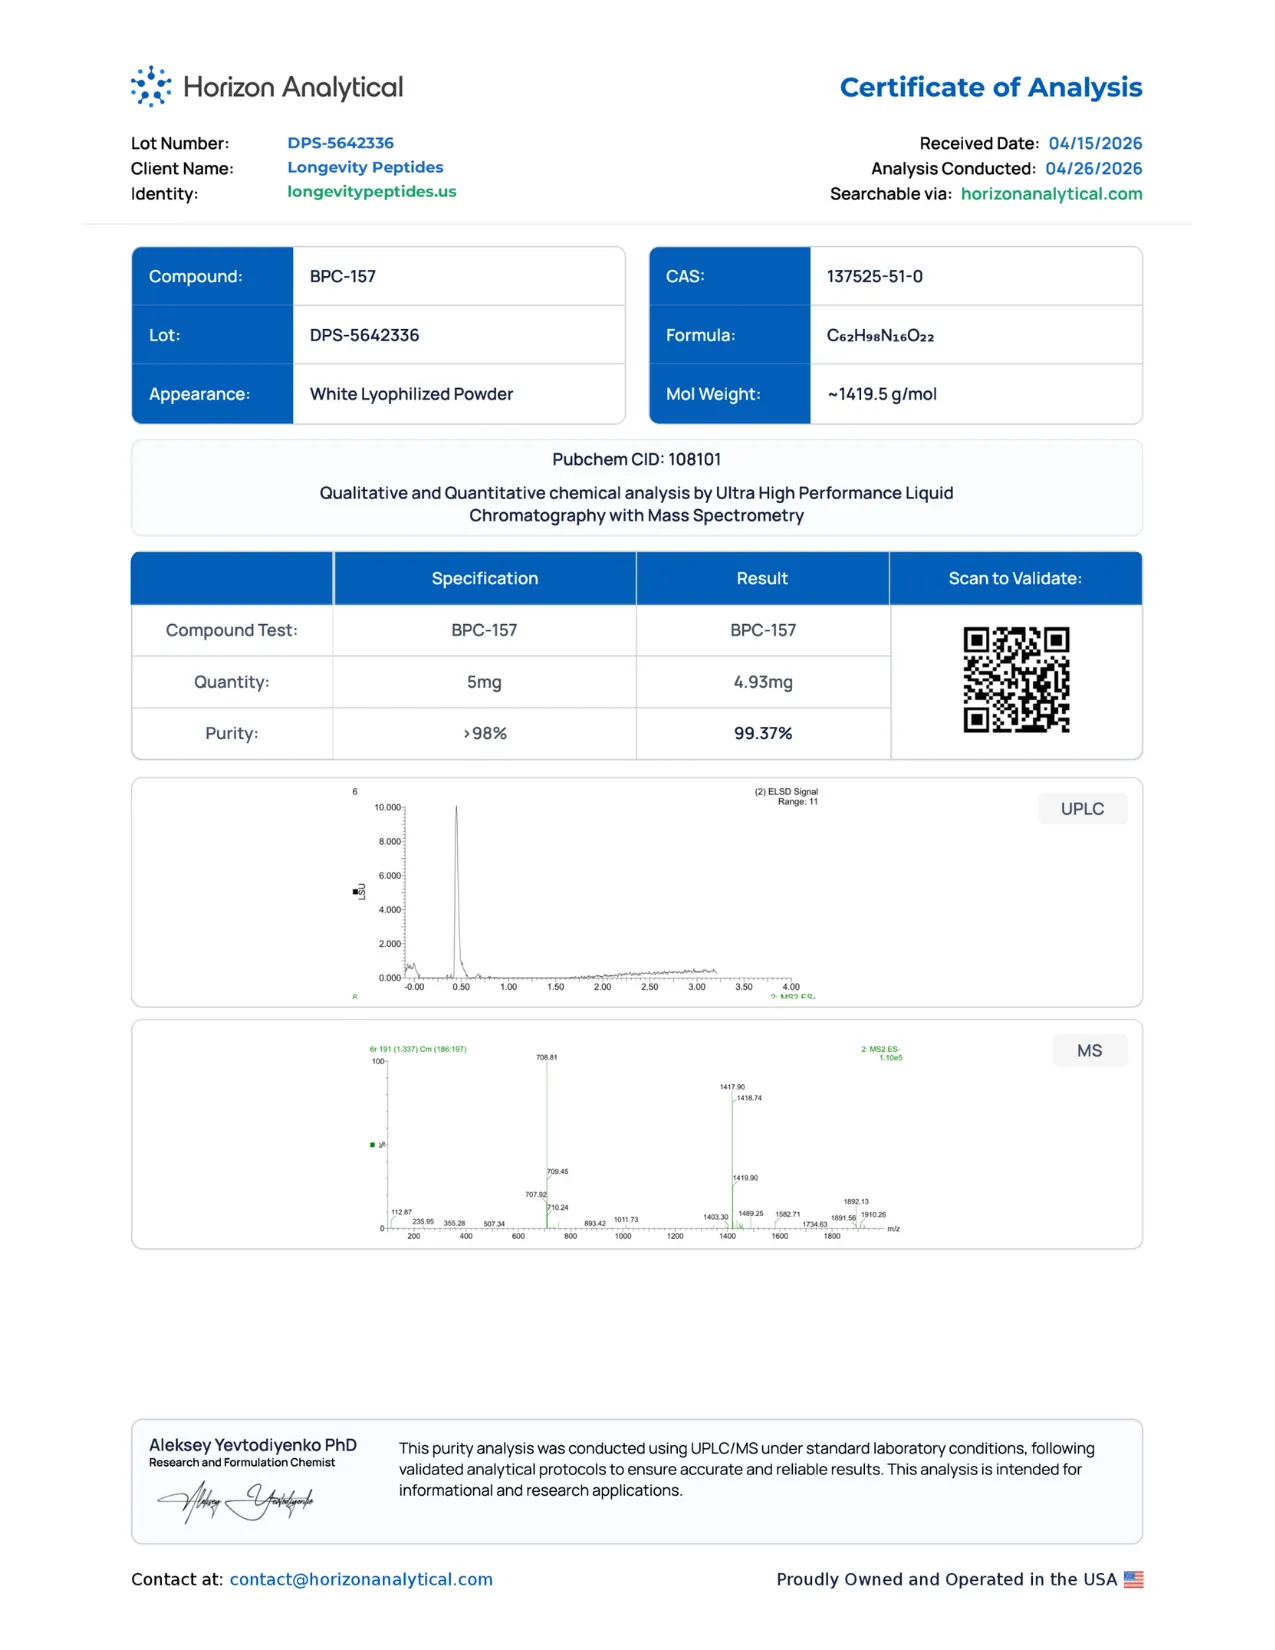Image resolution: width=1275 pixels, height=1650 pixels.
Task: Click the Quantity specification 5mg
Action: tap(484, 682)
